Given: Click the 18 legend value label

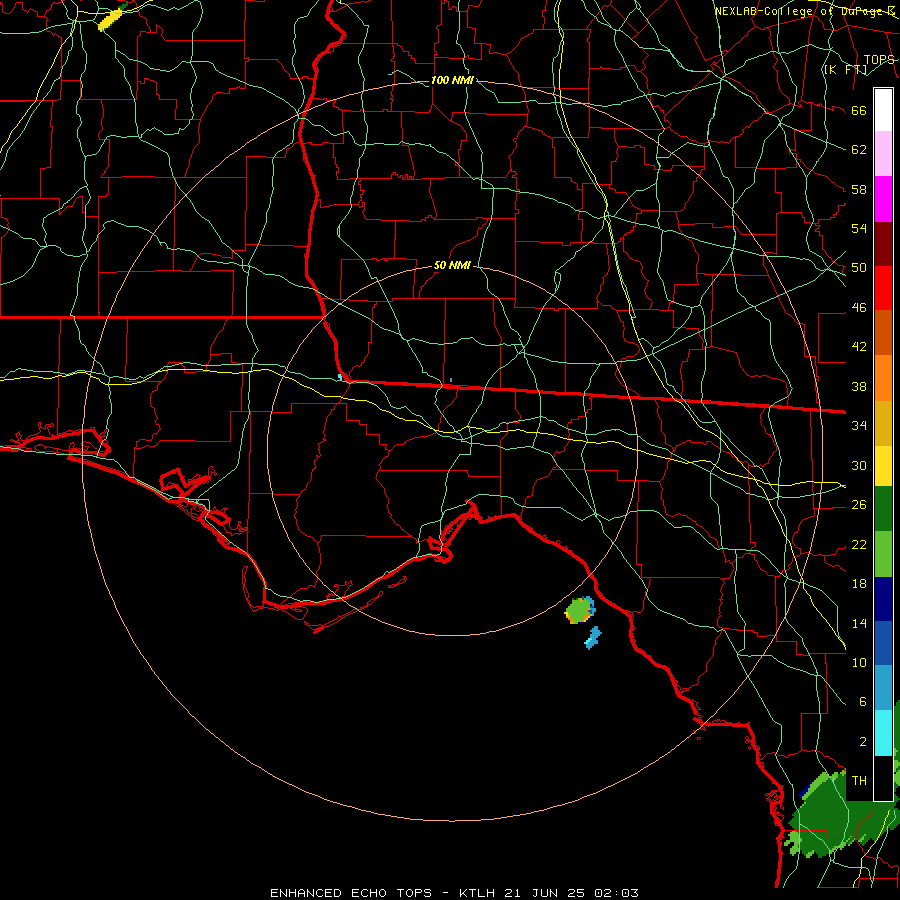Looking at the screenshot, I should click(x=859, y=583).
